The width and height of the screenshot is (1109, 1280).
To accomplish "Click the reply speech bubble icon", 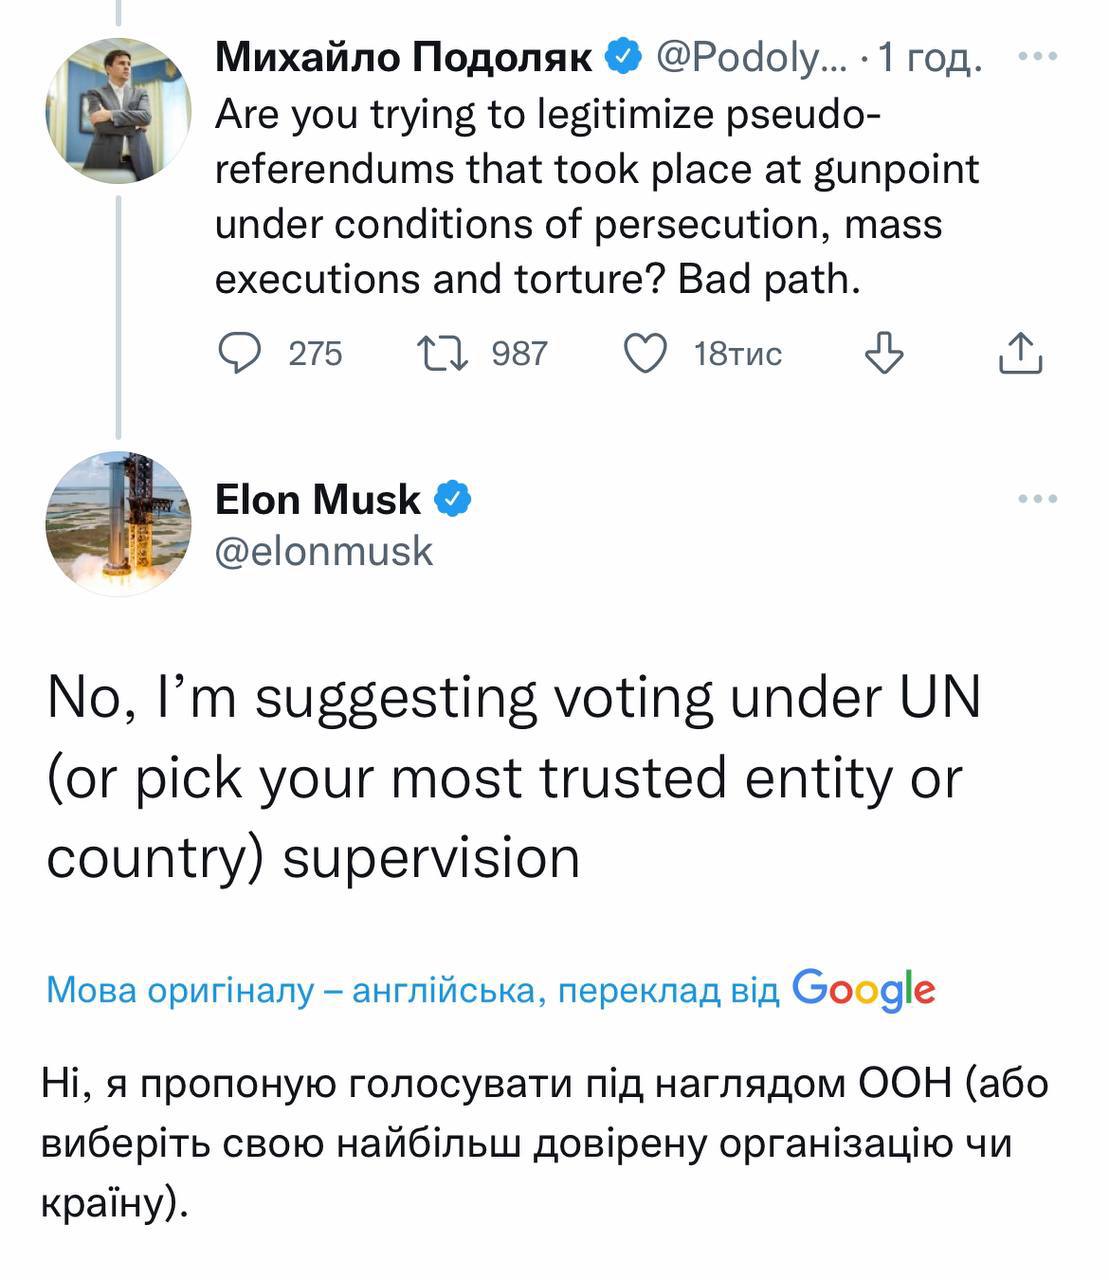I will pos(239,353).
